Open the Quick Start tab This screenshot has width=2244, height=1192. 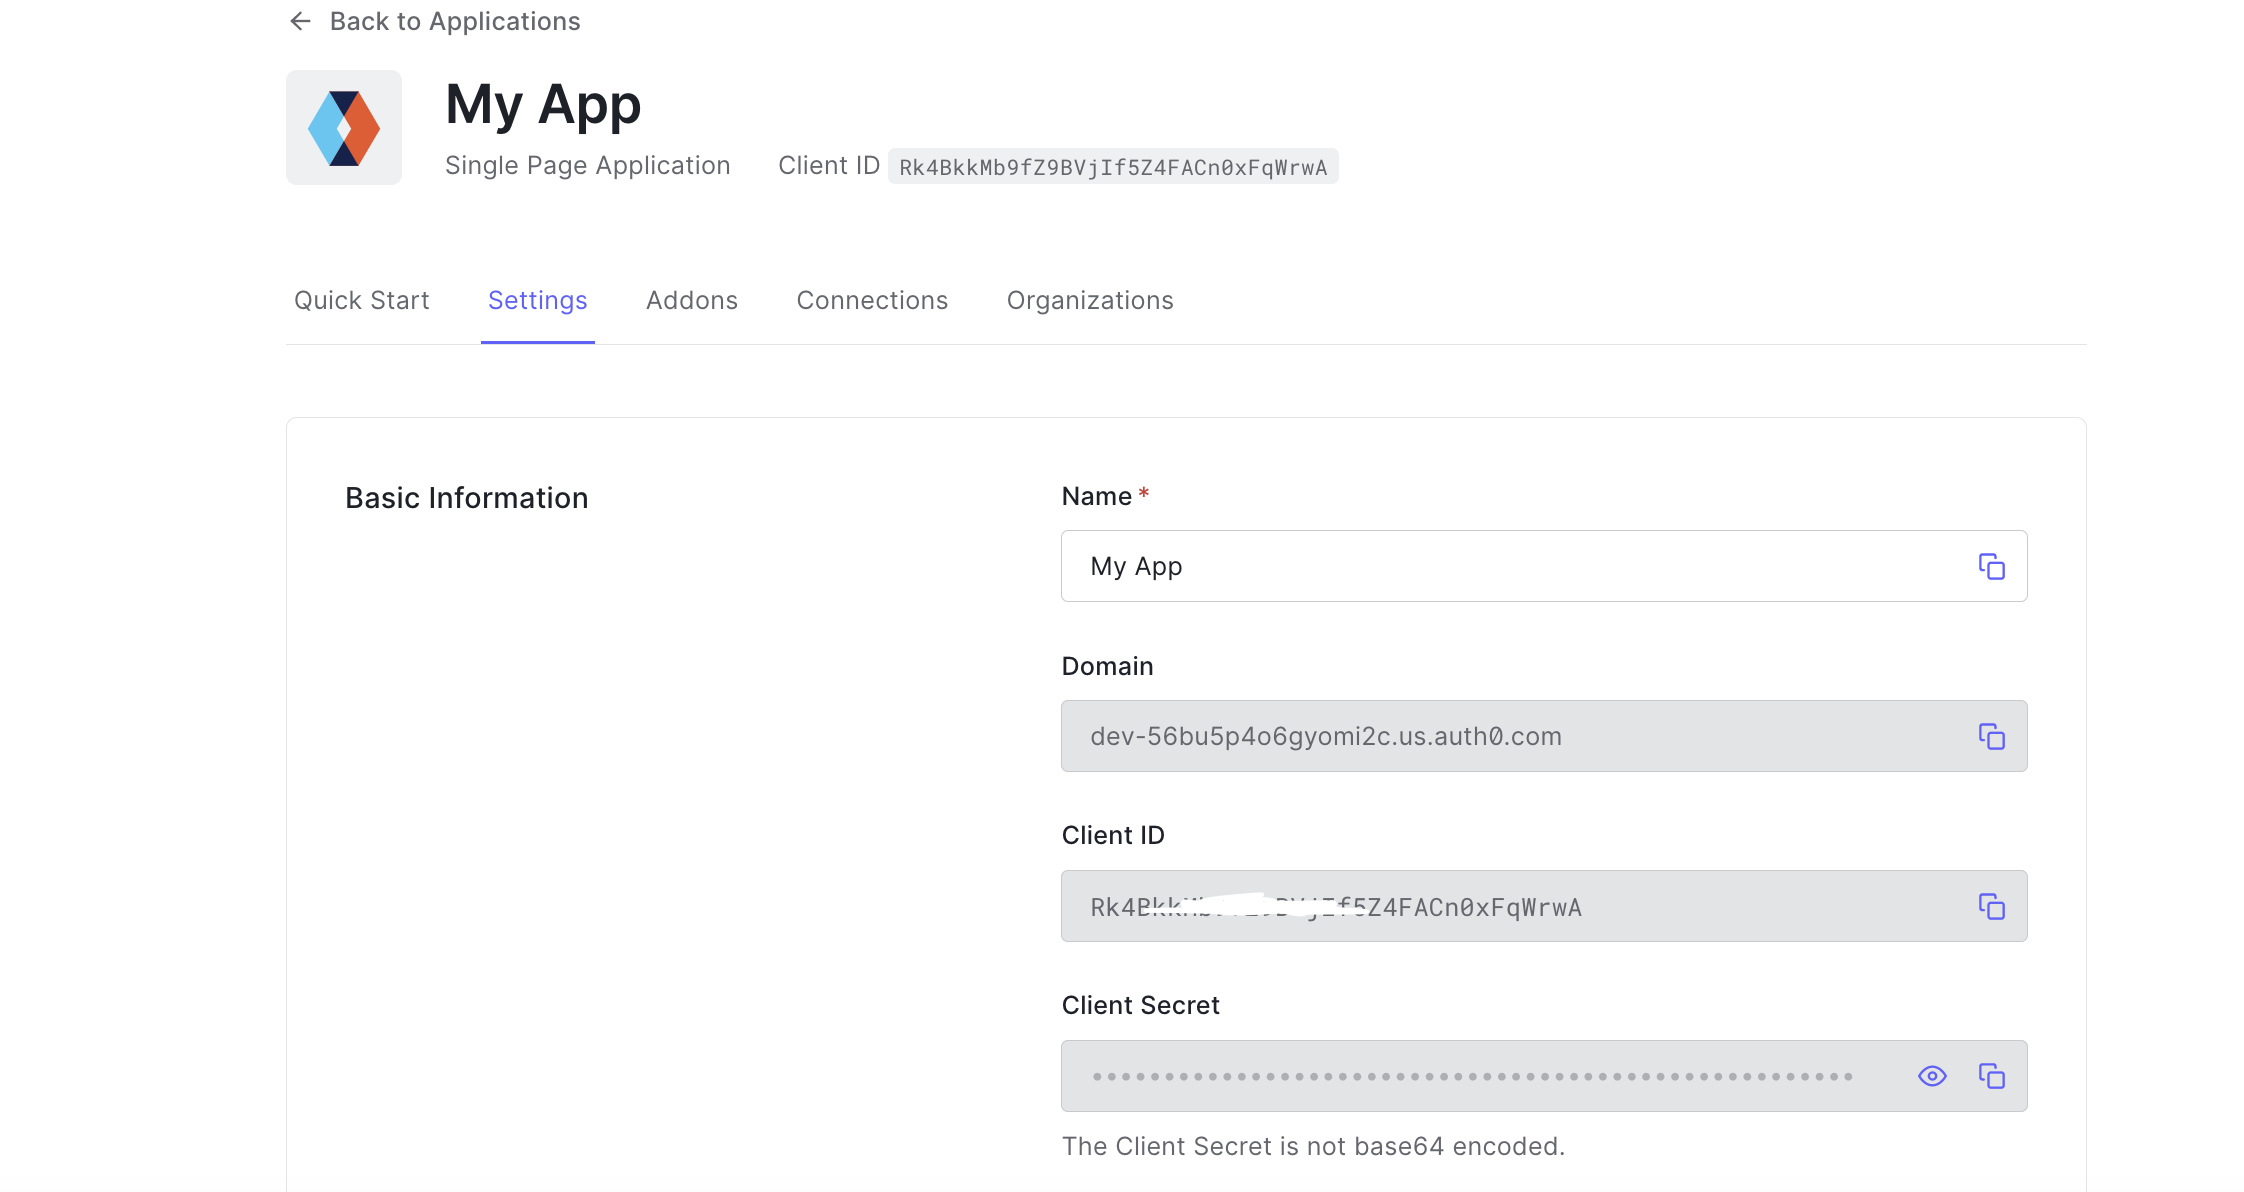(x=361, y=301)
